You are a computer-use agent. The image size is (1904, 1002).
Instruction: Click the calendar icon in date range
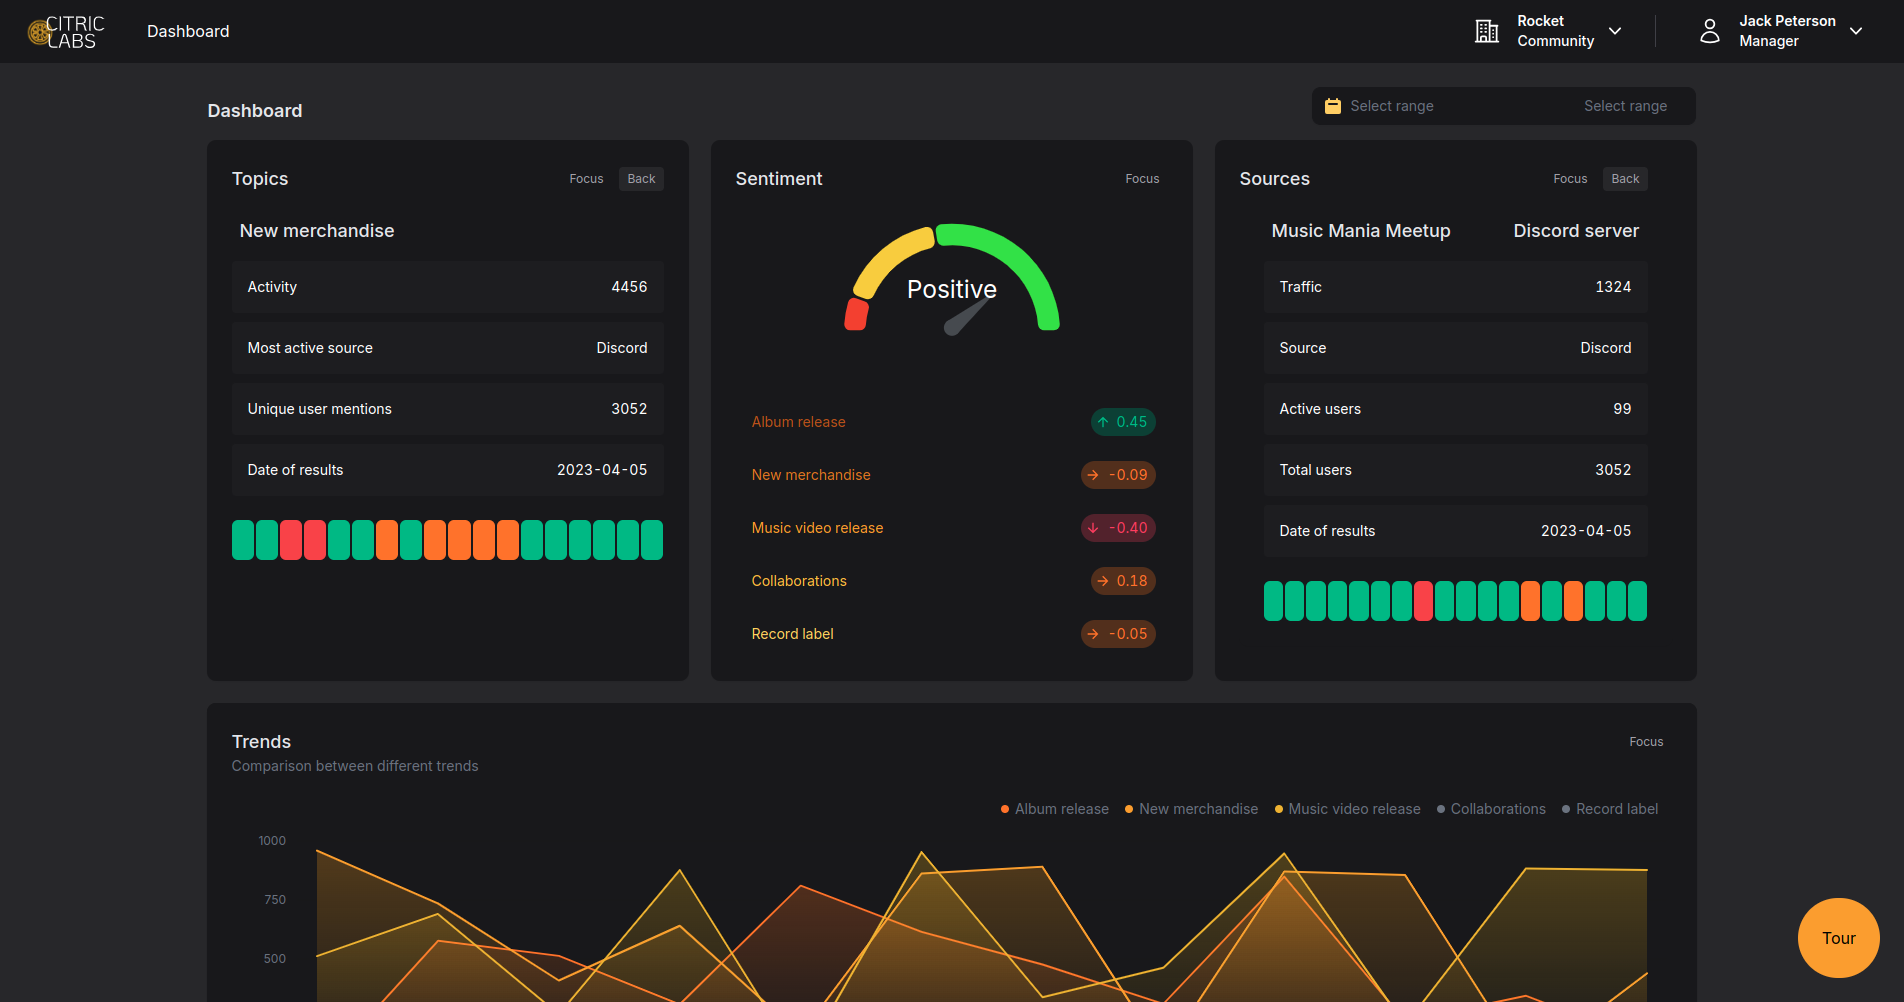click(x=1333, y=106)
